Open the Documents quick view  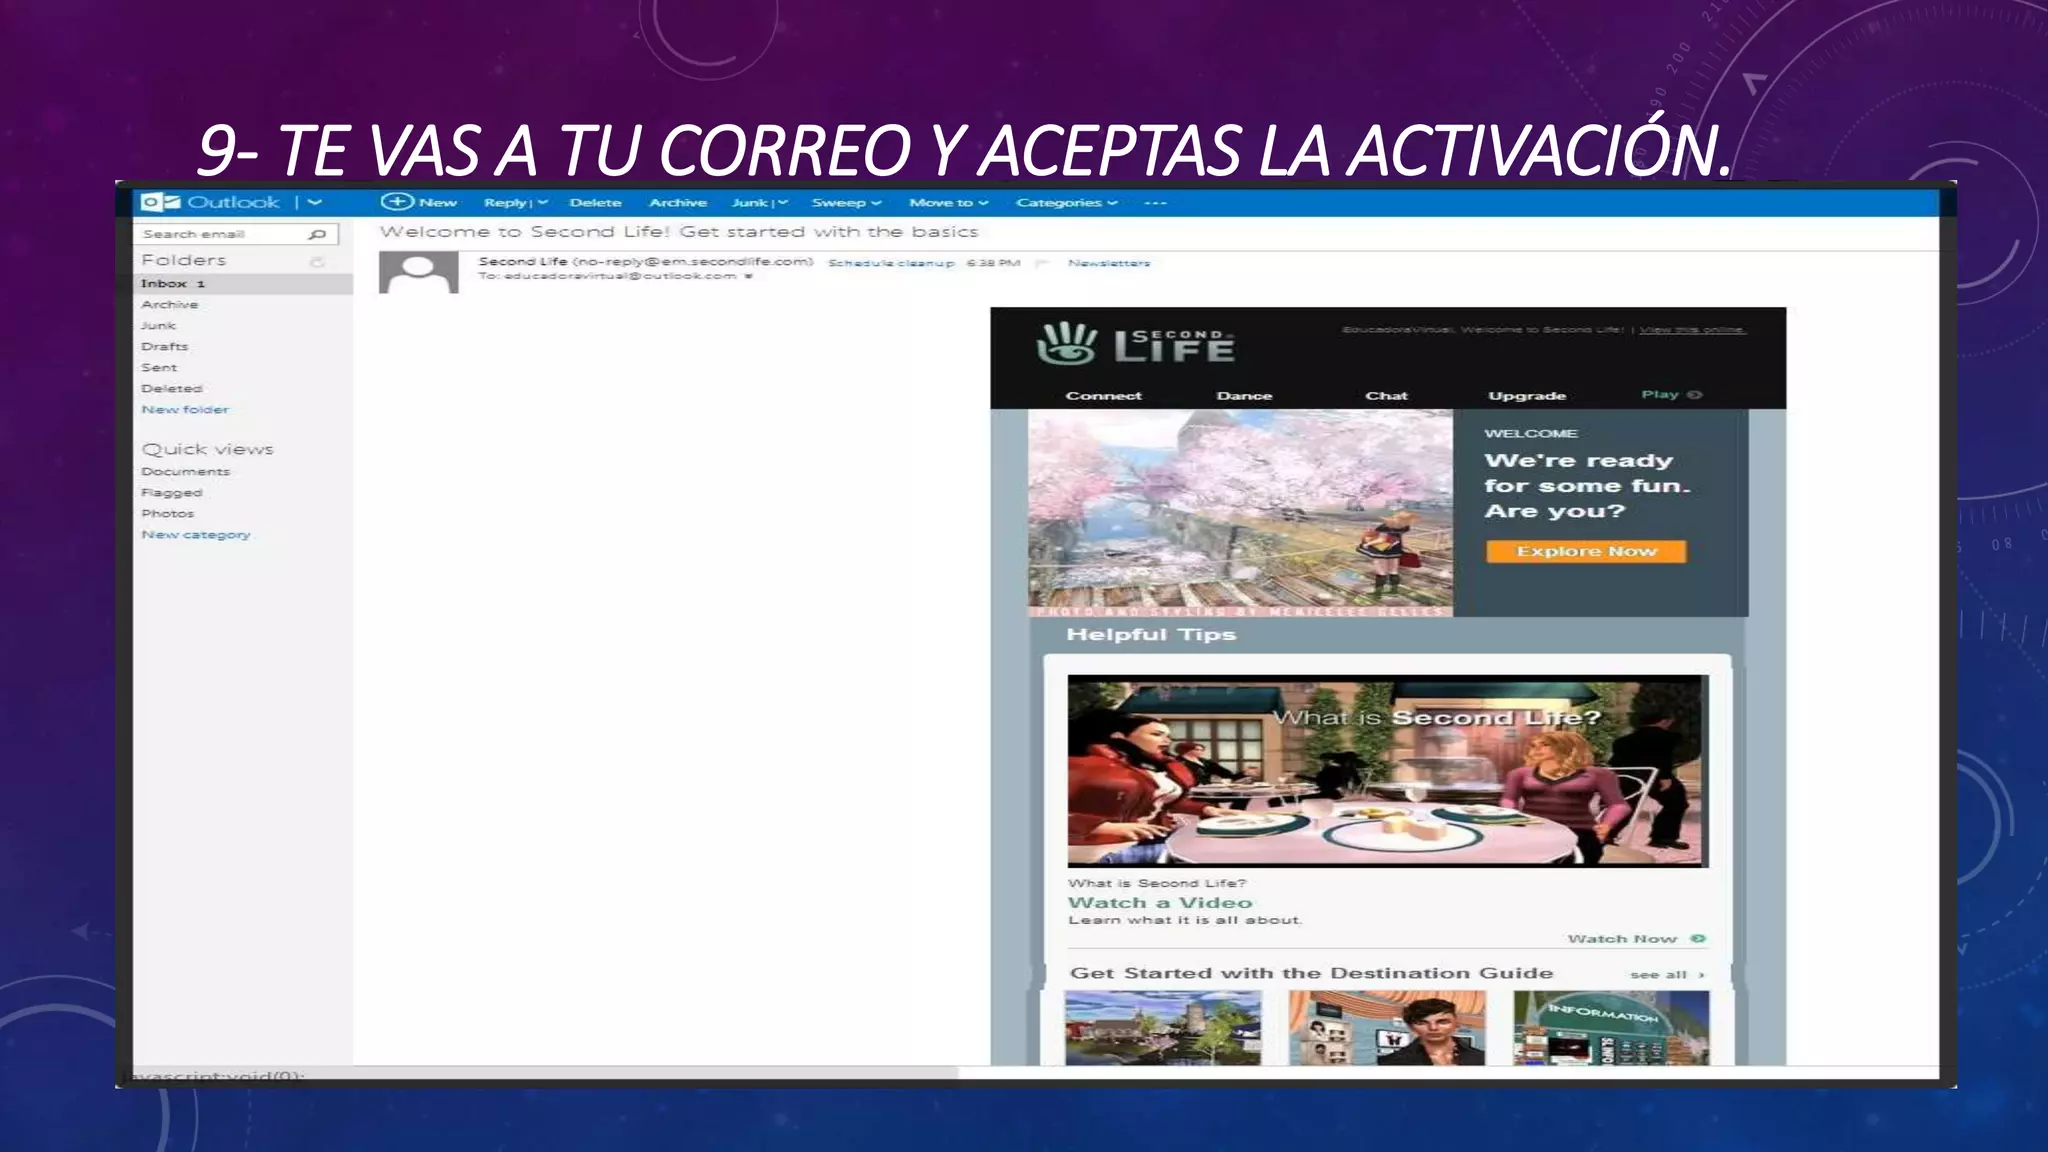(186, 472)
